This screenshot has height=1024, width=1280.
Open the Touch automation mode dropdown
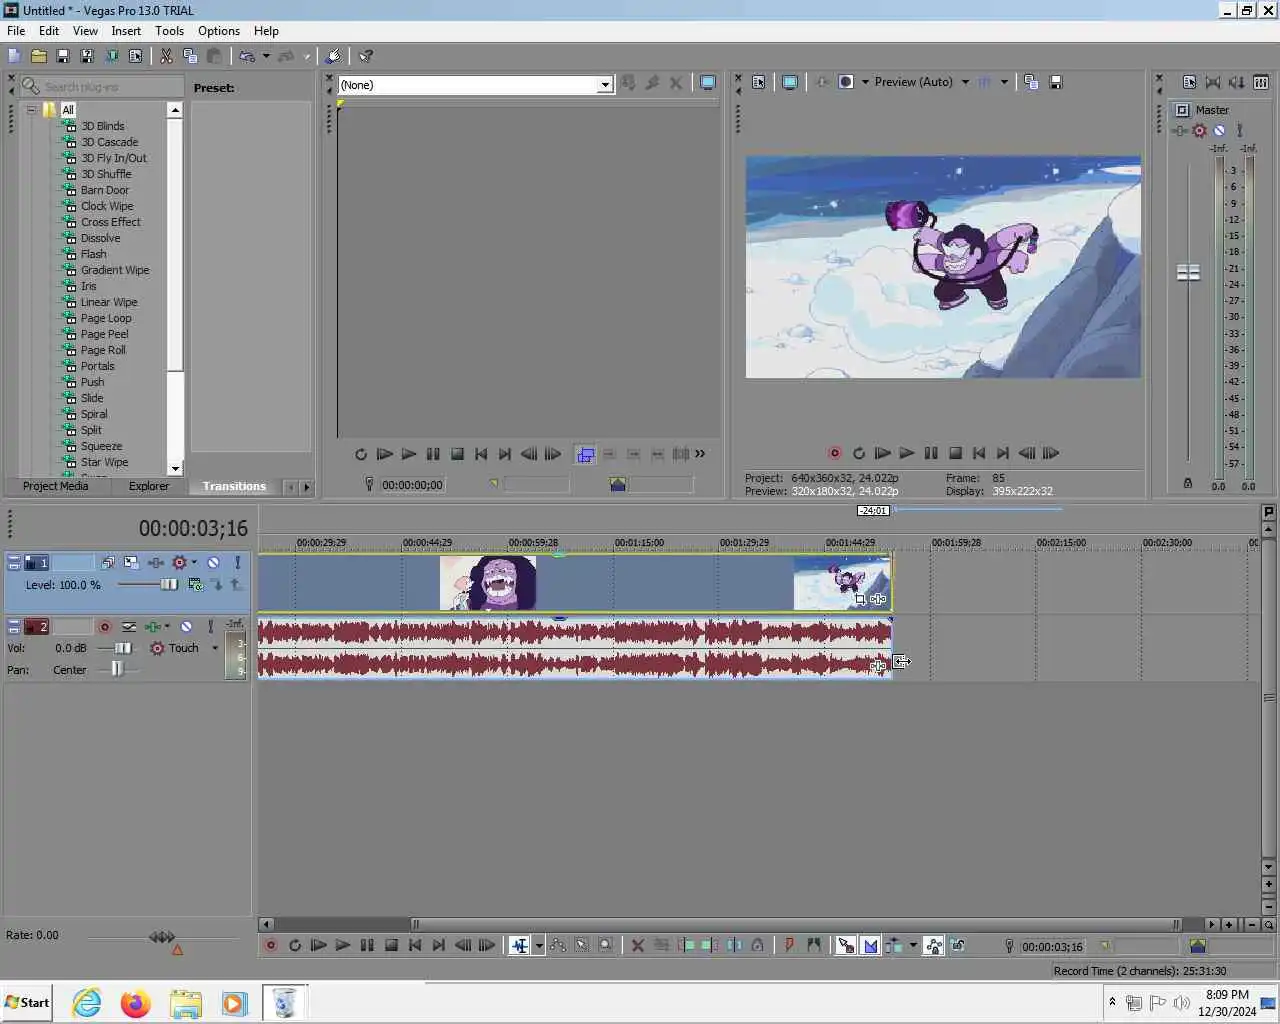(x=215, y=648)
